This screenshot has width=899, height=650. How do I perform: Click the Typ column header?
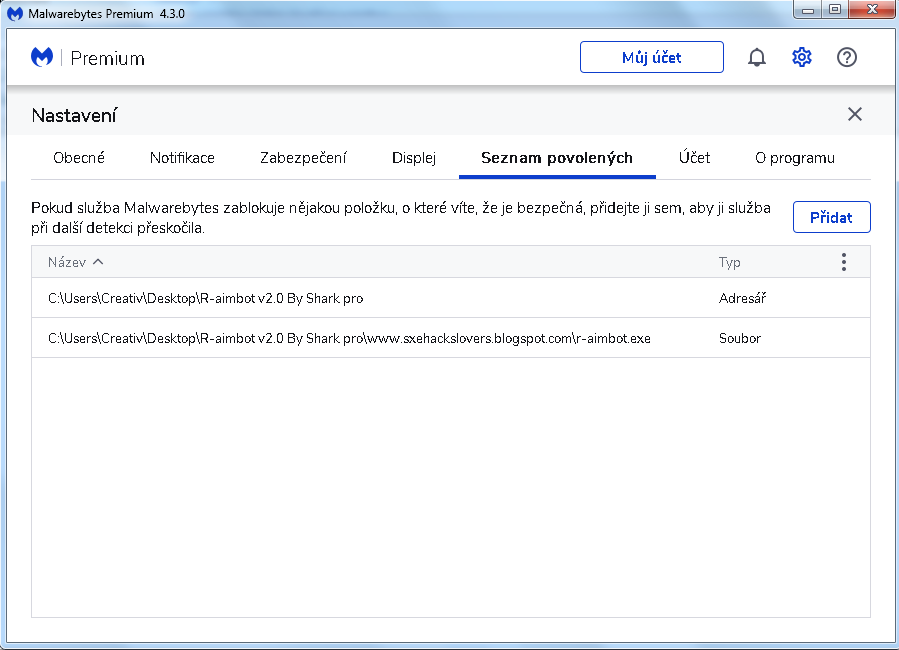click(729, 262)
